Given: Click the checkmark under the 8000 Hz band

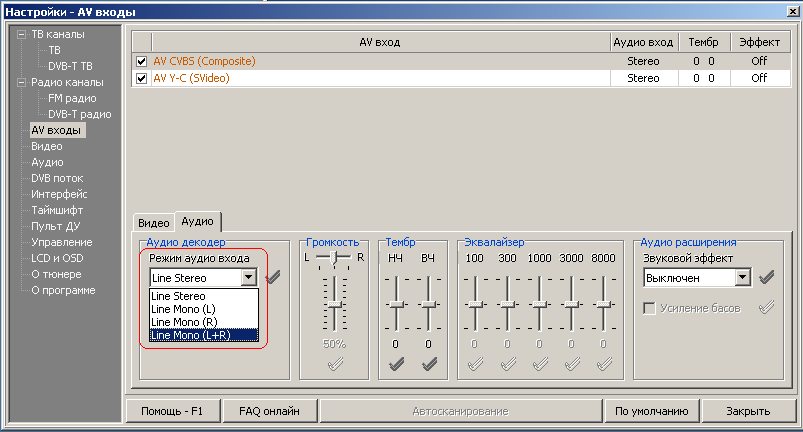Looking at the screenshot, I should coord(603,364).
